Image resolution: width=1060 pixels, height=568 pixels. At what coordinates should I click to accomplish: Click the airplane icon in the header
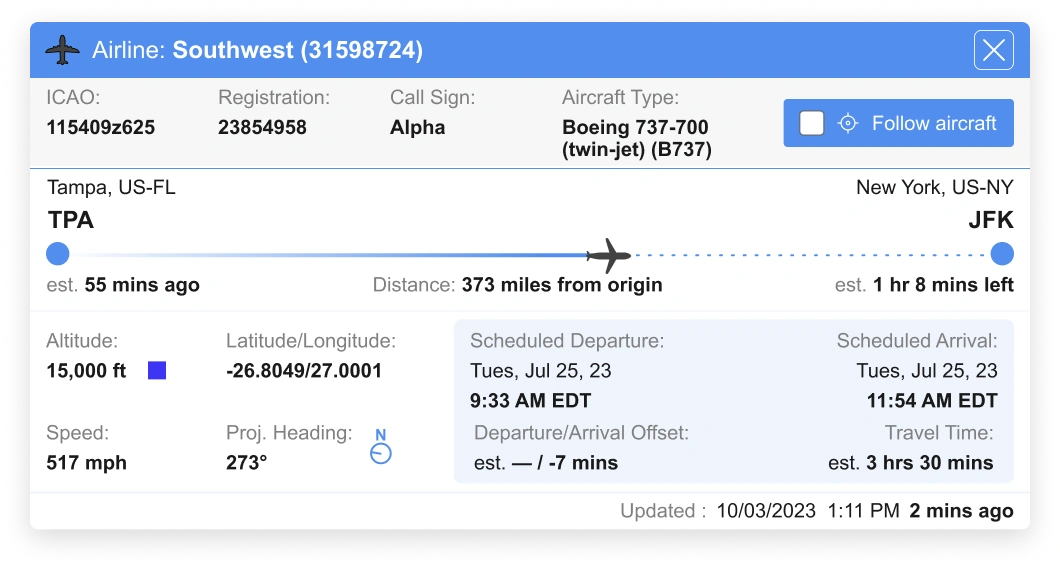tap(62, 50)
